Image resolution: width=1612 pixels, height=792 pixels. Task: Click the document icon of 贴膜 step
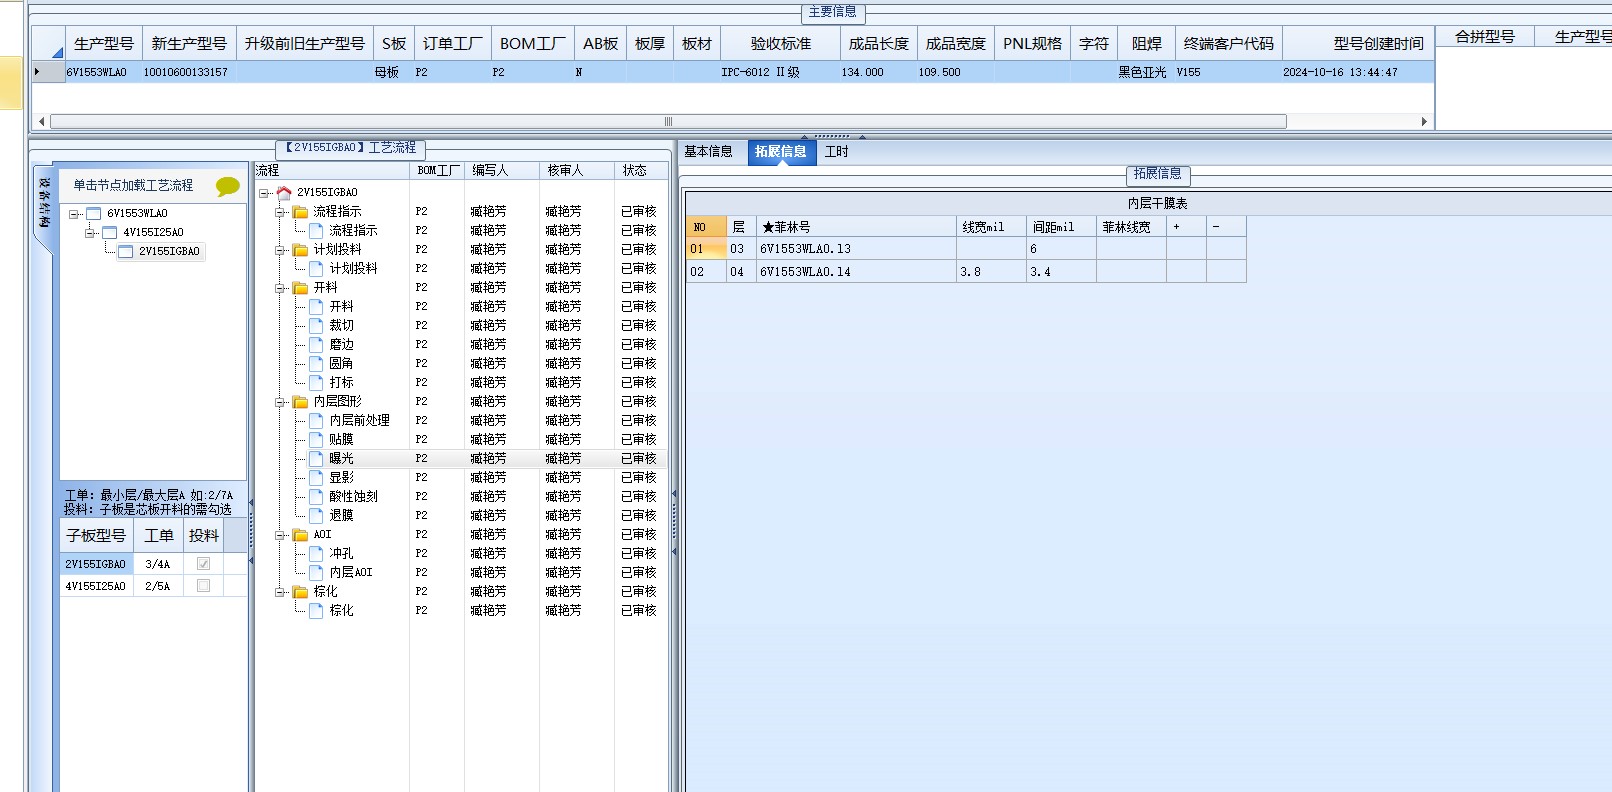(x=316, y=439)
